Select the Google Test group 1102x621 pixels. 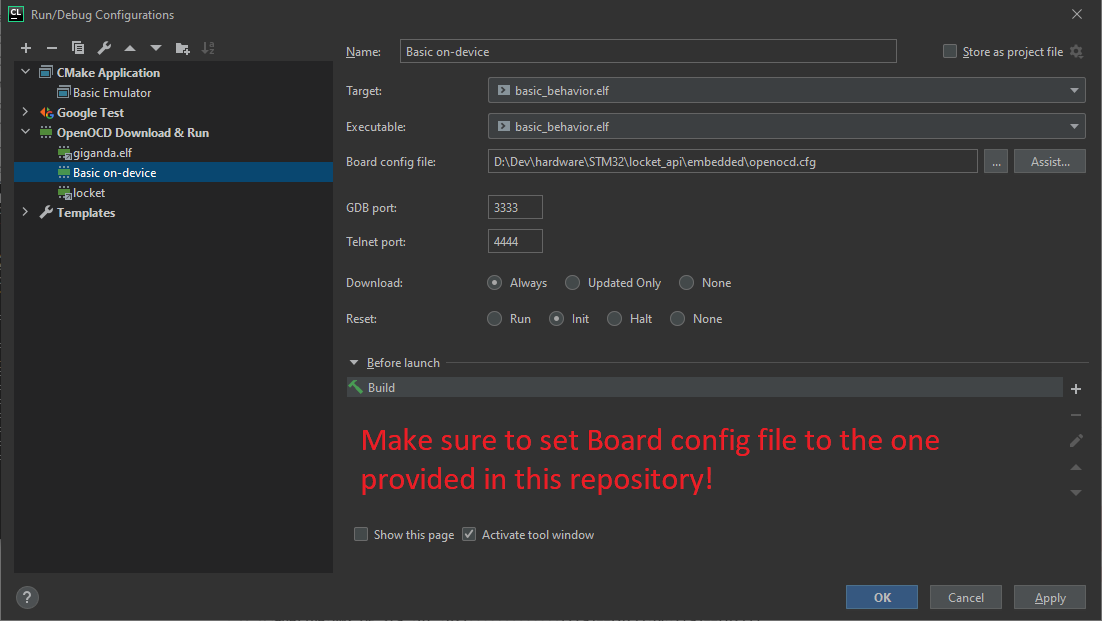pyautogui.click(x=90, y=112)
